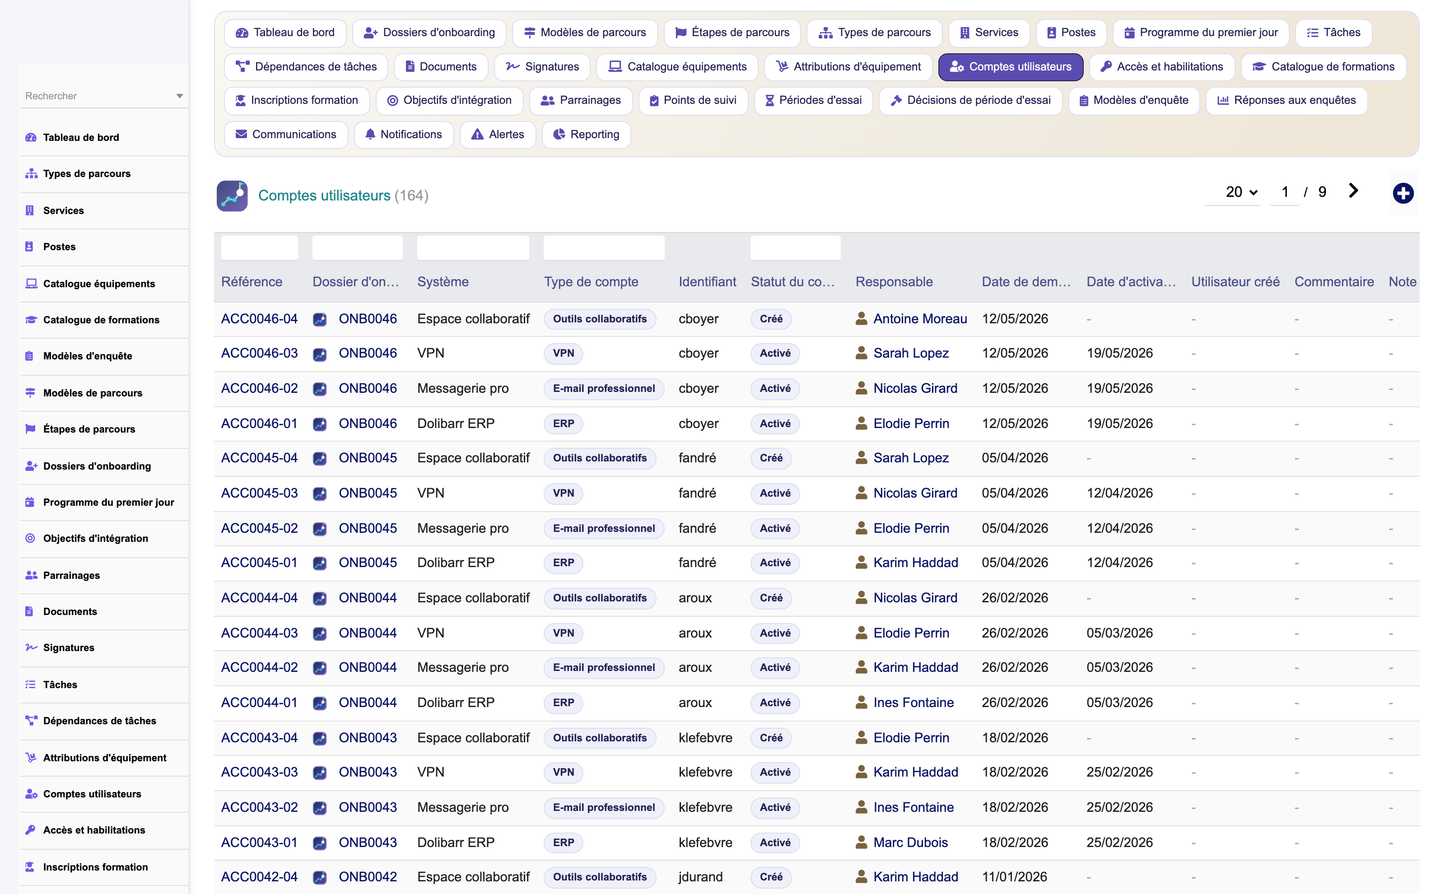The image size is (1445, 894).
Task: Click Référence filter input field
Action: (259, 248)
